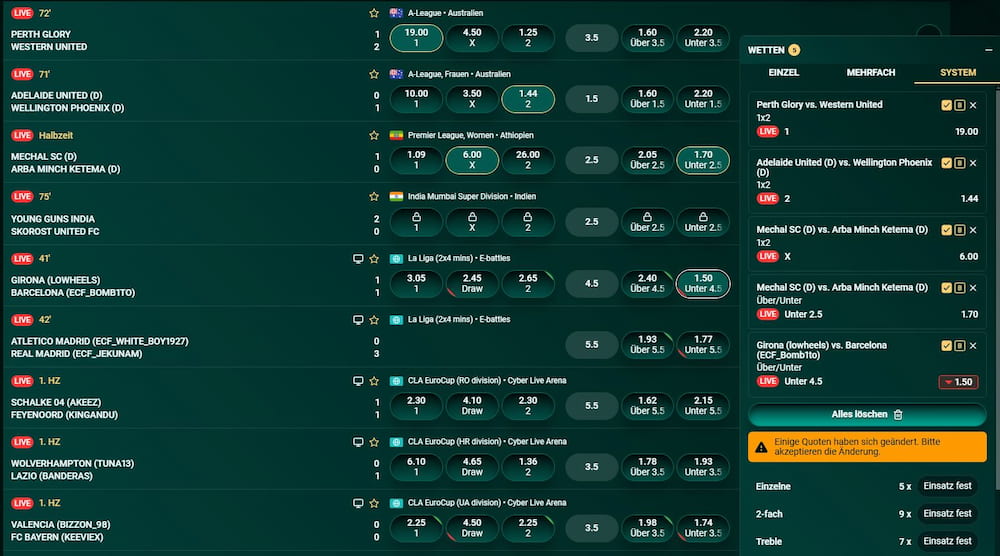Uncheck the Perth Glory bet checkbox
The width and height of the screenshot is (1000, 556).
[x=947, y=105]
